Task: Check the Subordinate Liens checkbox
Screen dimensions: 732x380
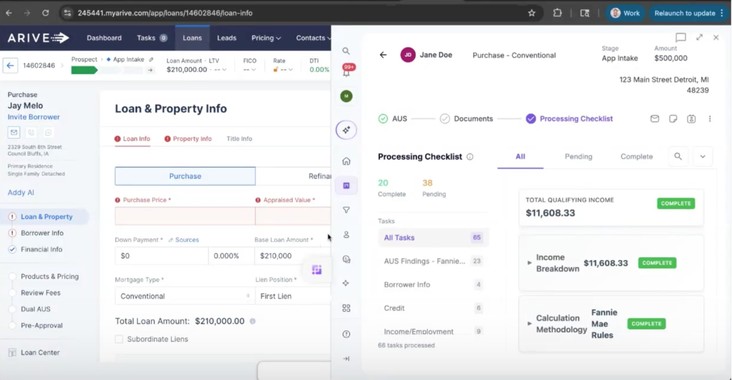Action: point(119,339)
